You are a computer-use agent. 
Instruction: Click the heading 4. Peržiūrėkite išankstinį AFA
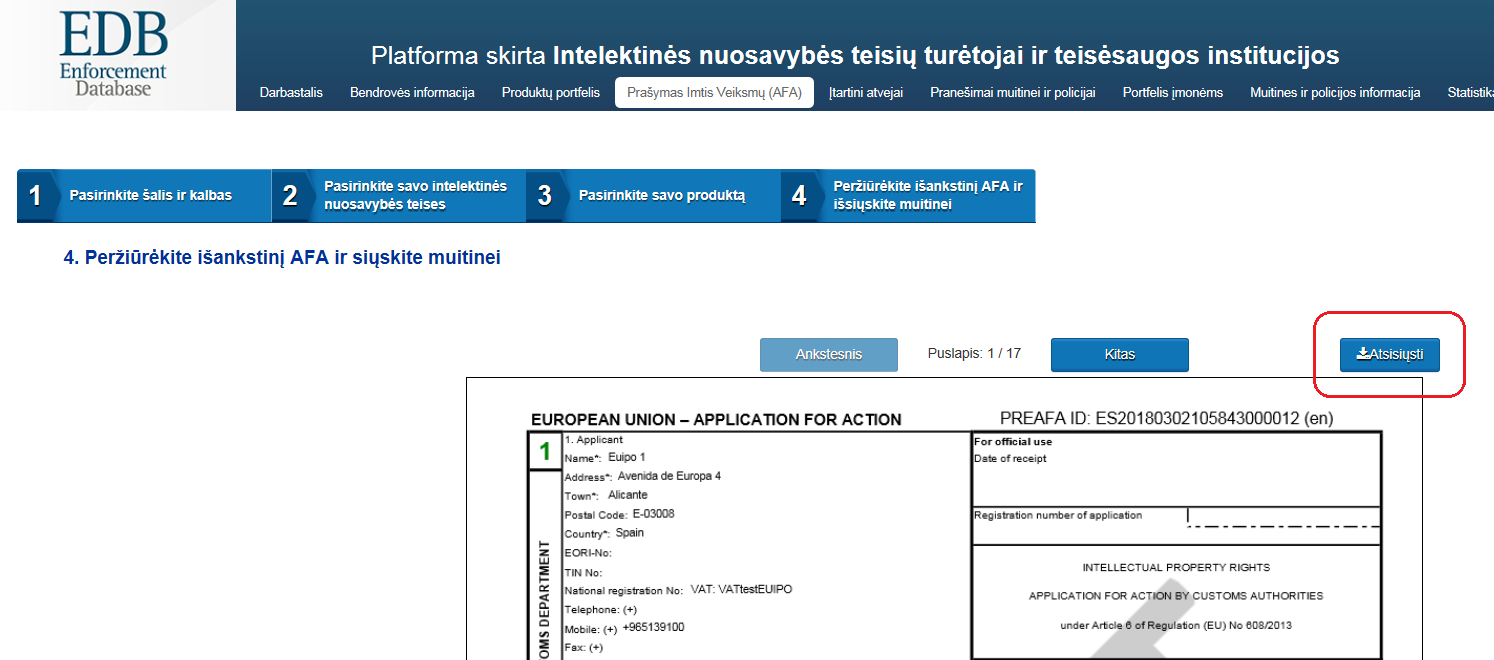(282, 258)
